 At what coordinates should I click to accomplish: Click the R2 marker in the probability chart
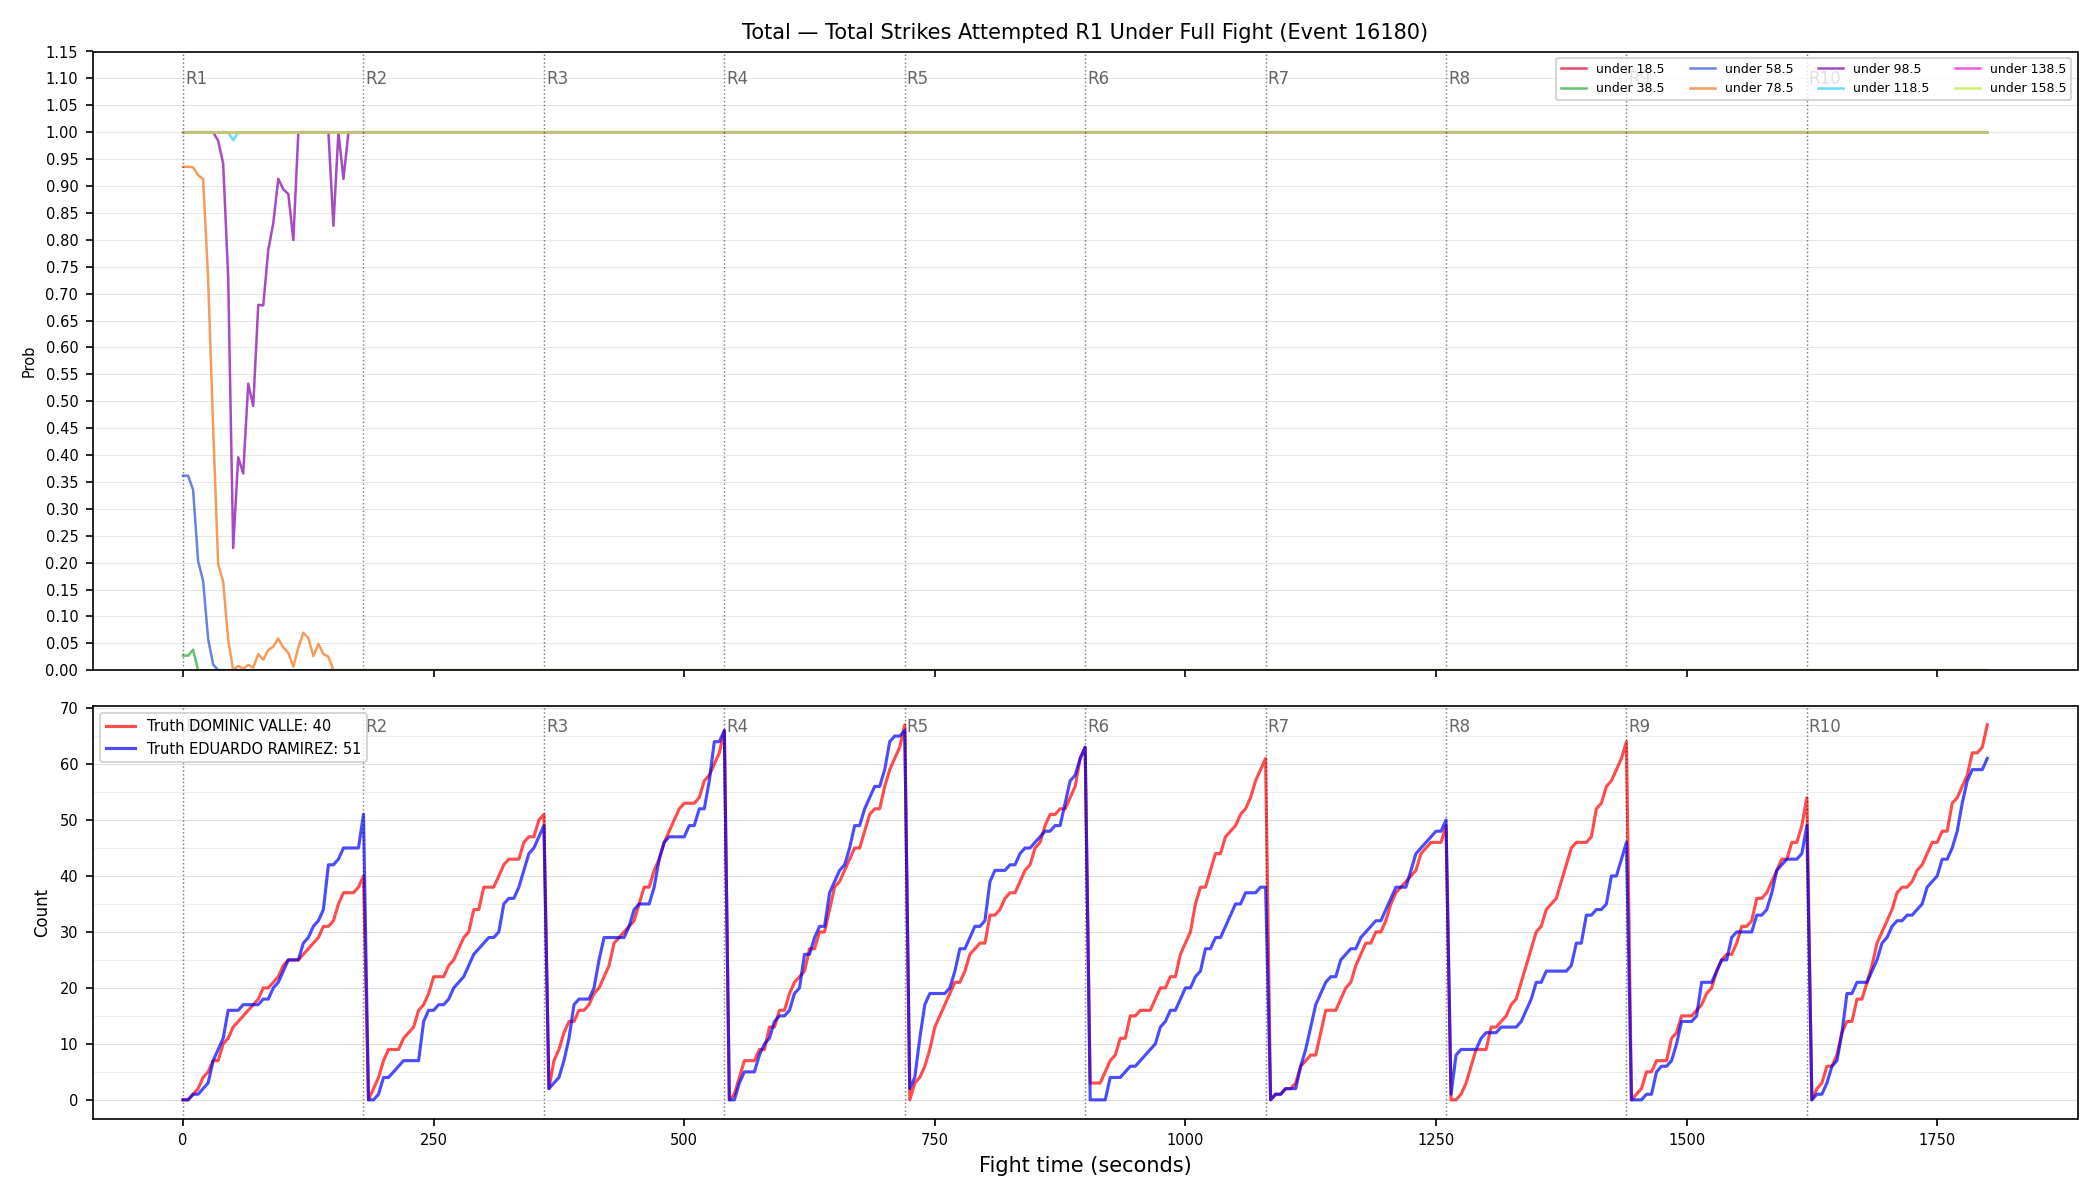376,78
